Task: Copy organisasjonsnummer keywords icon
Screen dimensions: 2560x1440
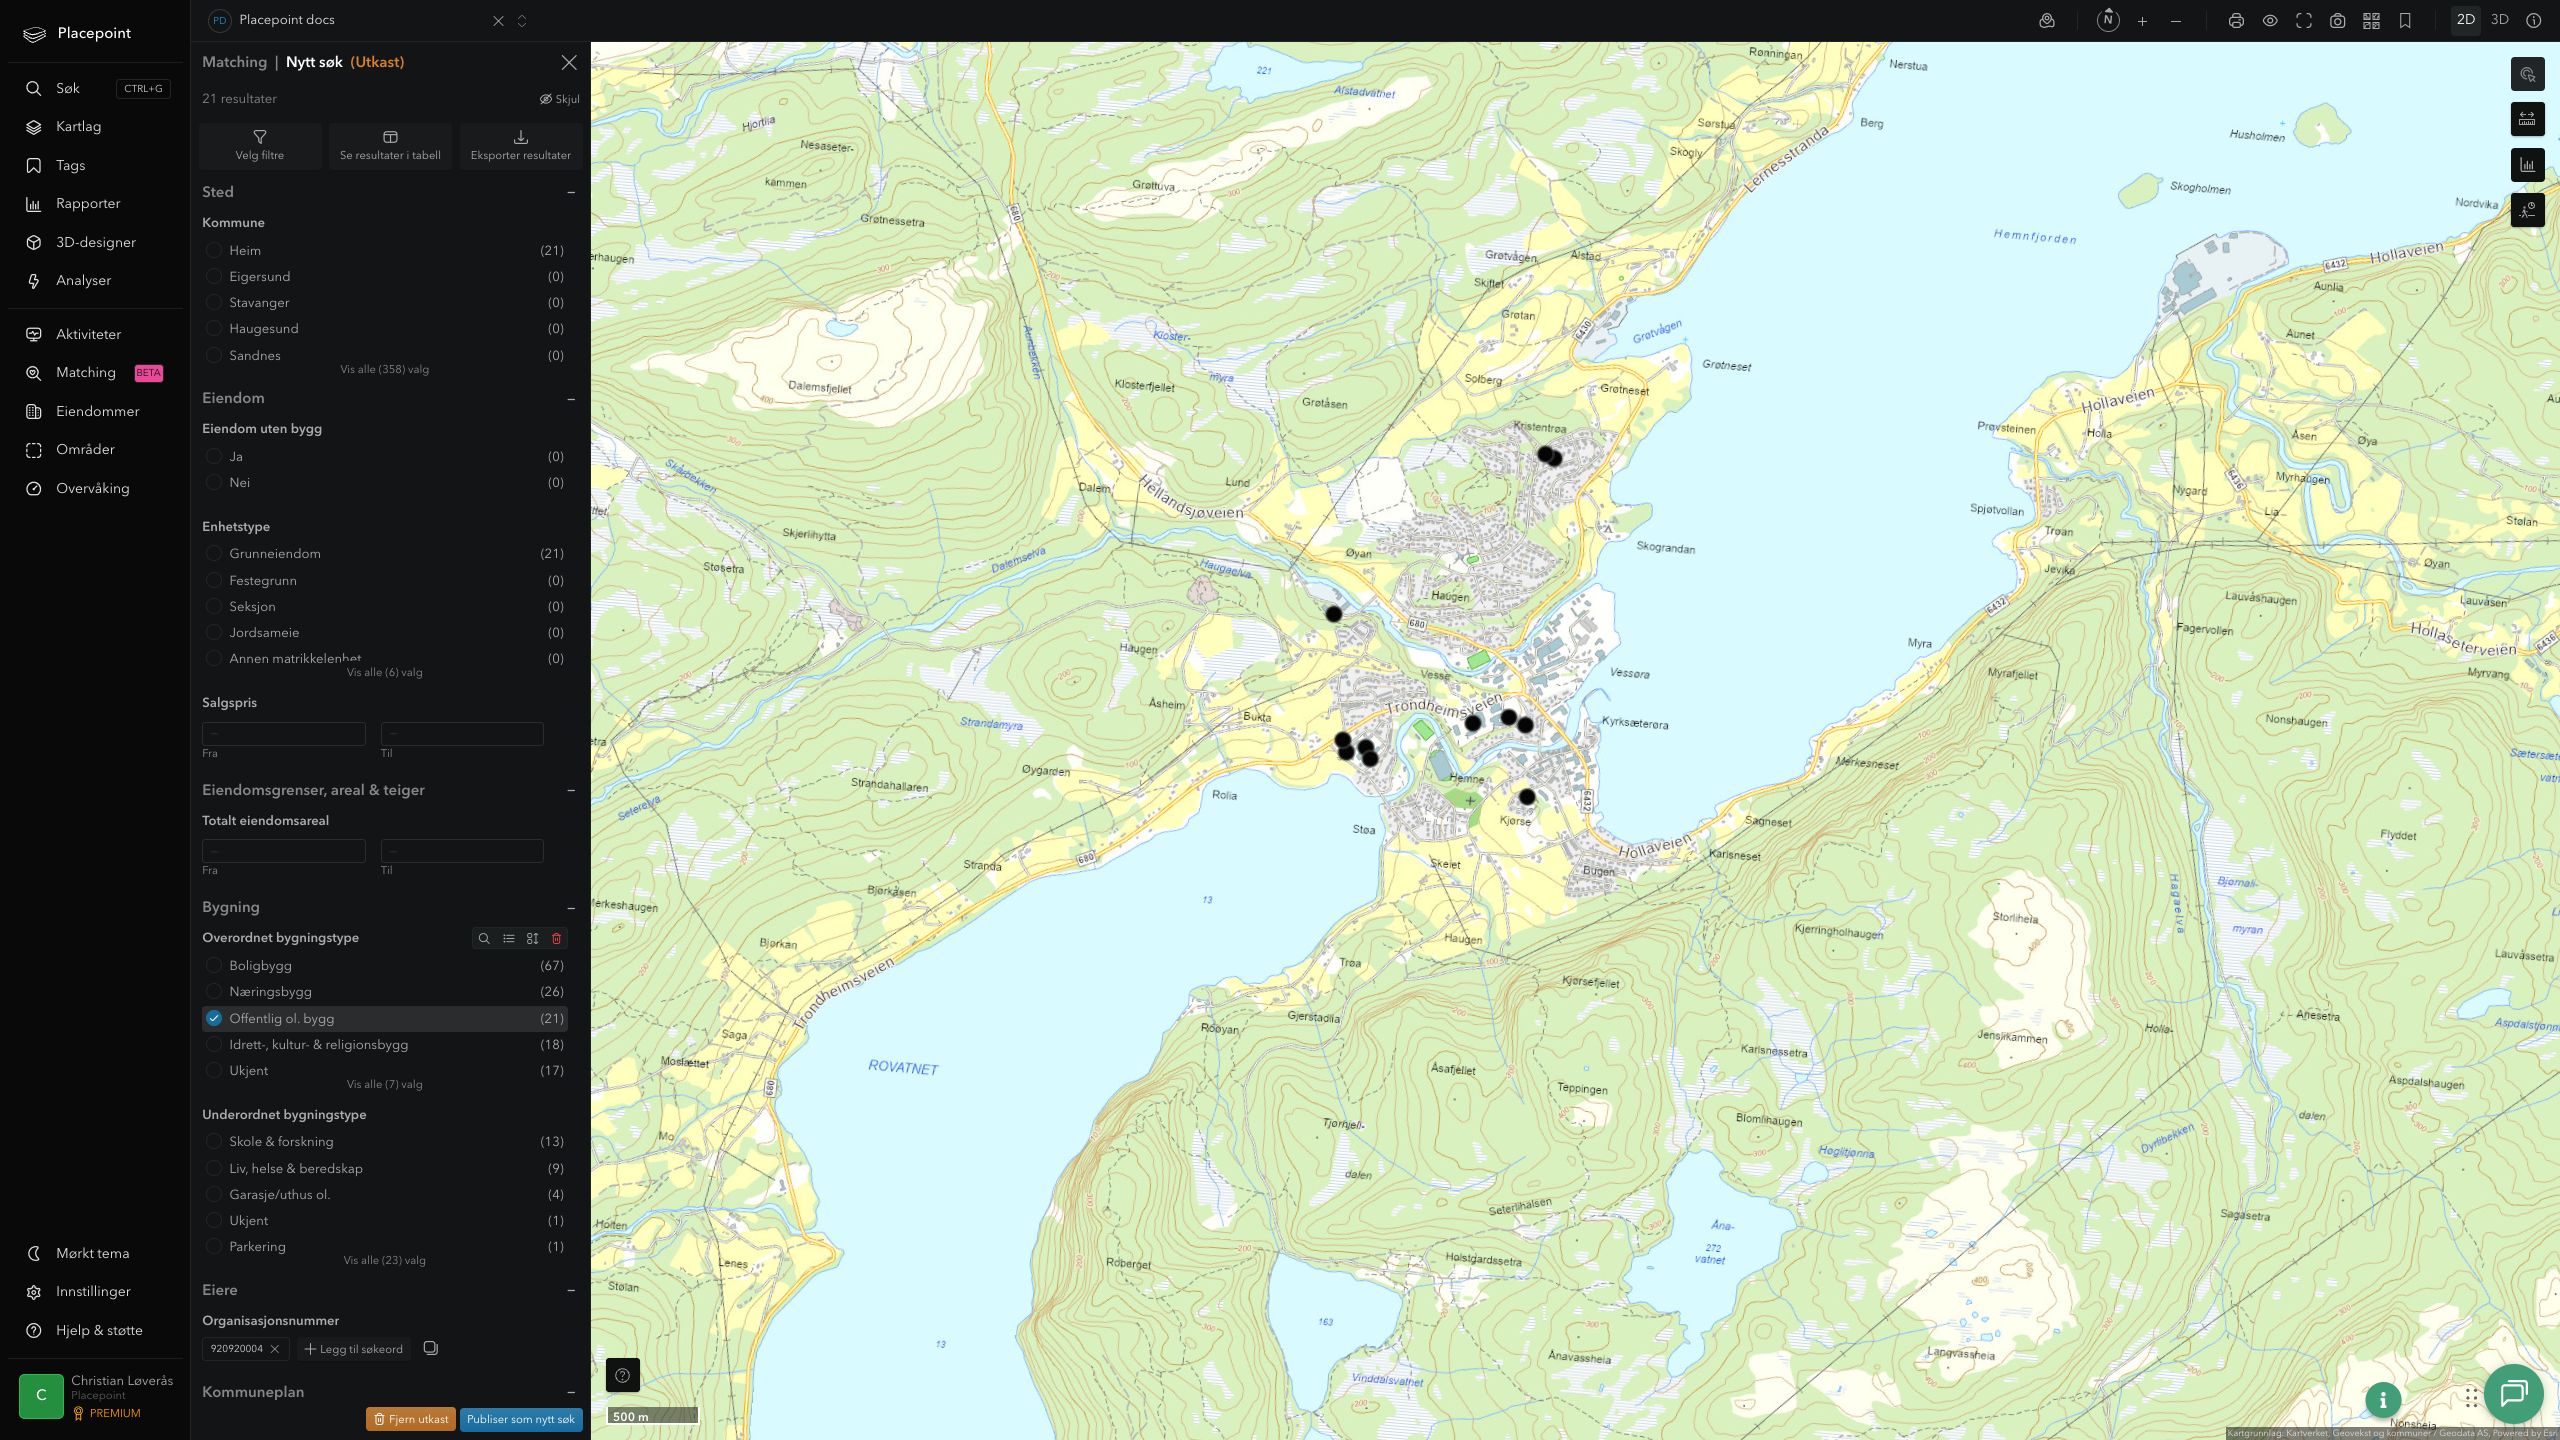Action: coord(431,1348)
